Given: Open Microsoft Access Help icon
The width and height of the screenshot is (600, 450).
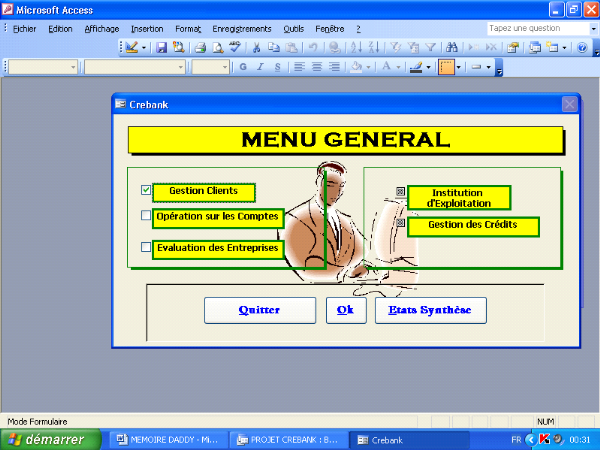Looking at the screenshot, I should (x=582, y=47).
